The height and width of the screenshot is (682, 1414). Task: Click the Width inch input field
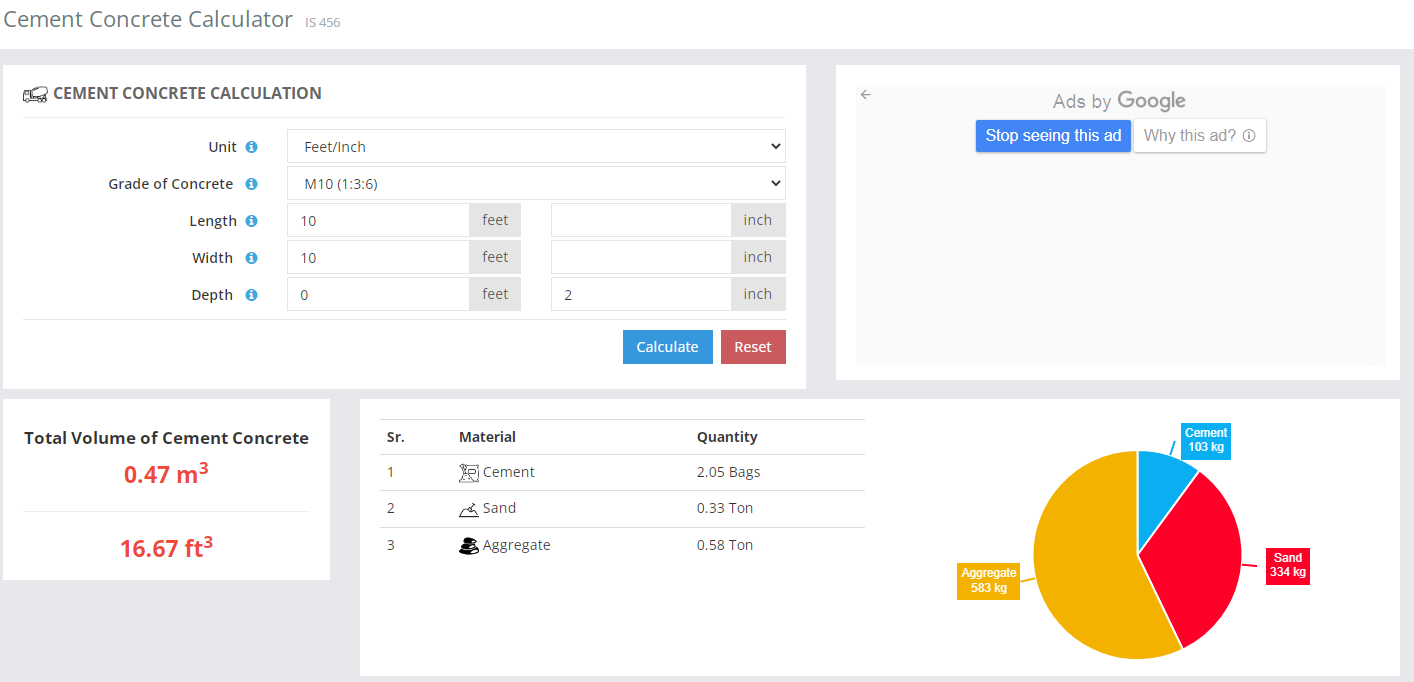point(641,257)
